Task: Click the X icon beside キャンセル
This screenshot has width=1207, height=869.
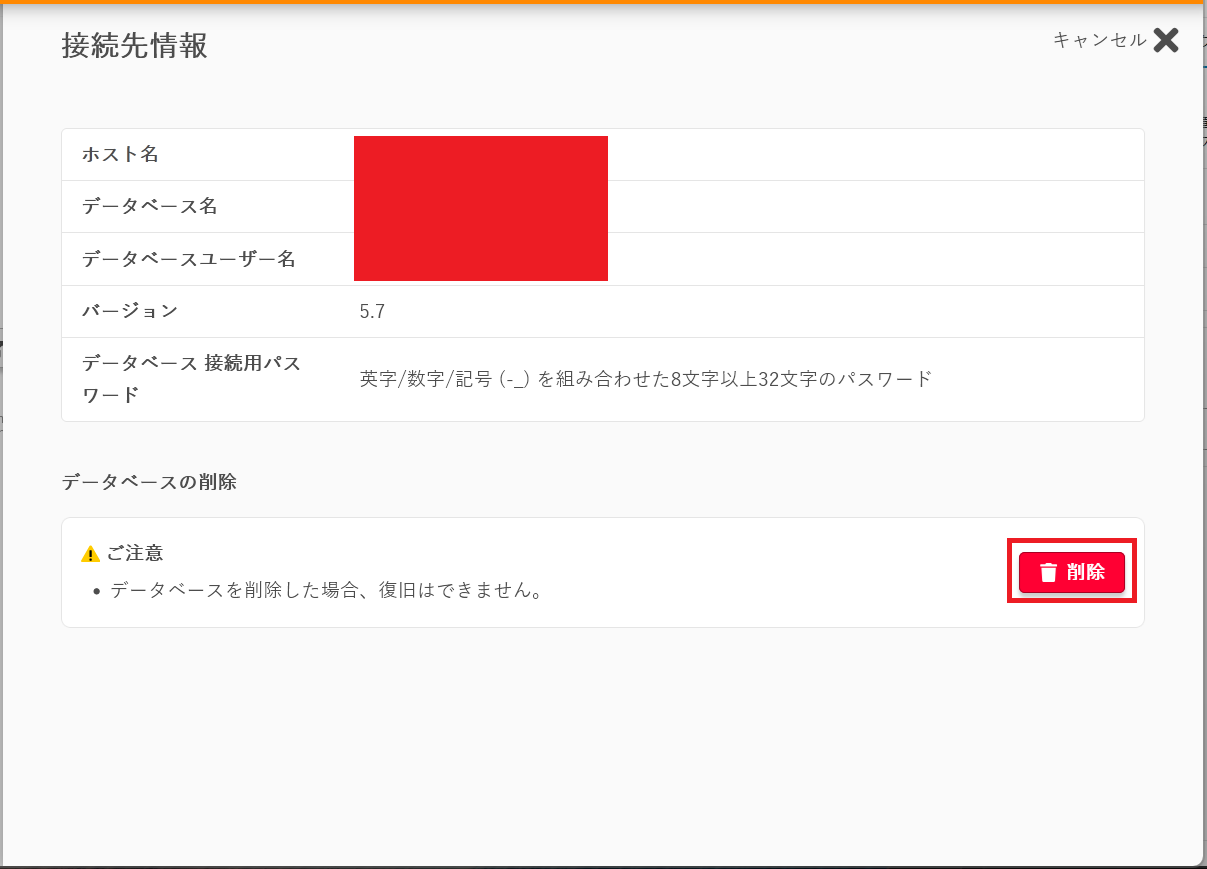Action: [x=1166, y=40]
